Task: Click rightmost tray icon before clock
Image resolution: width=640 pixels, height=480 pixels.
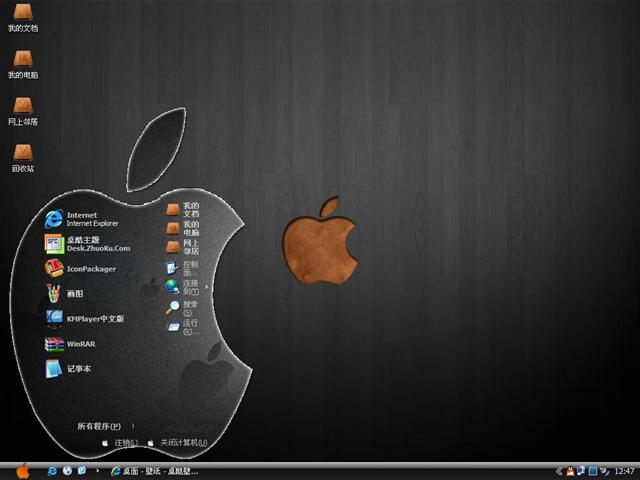Action: 604,471
